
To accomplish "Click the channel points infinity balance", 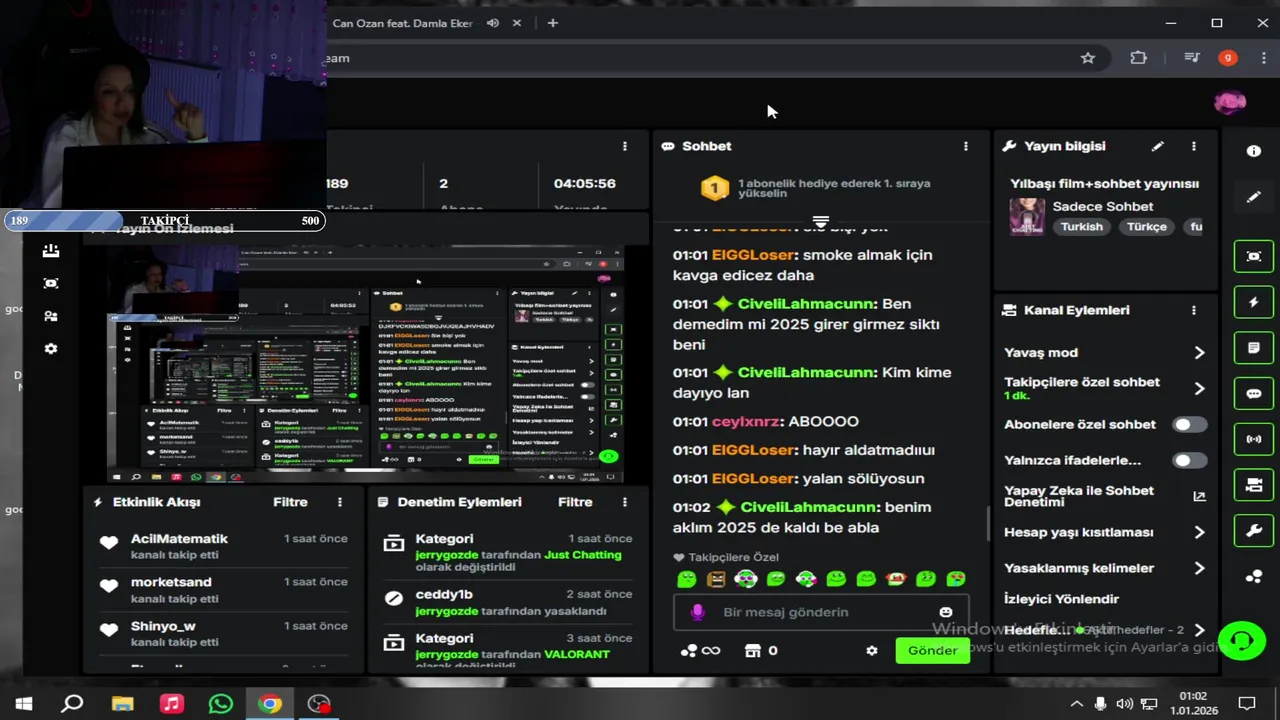I will 700,651.
